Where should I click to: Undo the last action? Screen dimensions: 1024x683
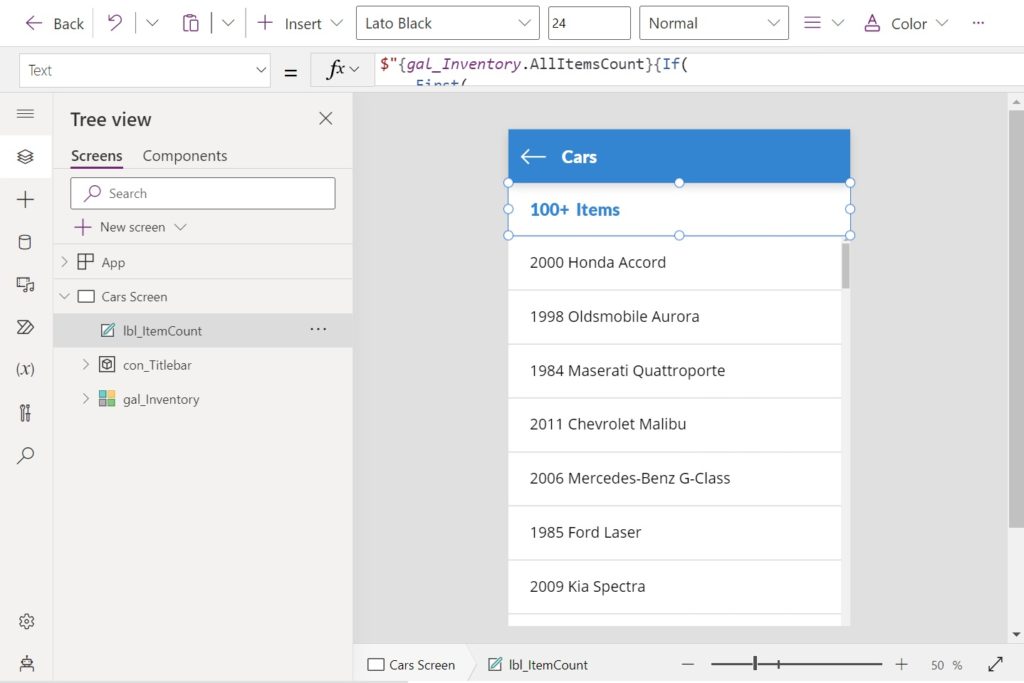(114, 24)
